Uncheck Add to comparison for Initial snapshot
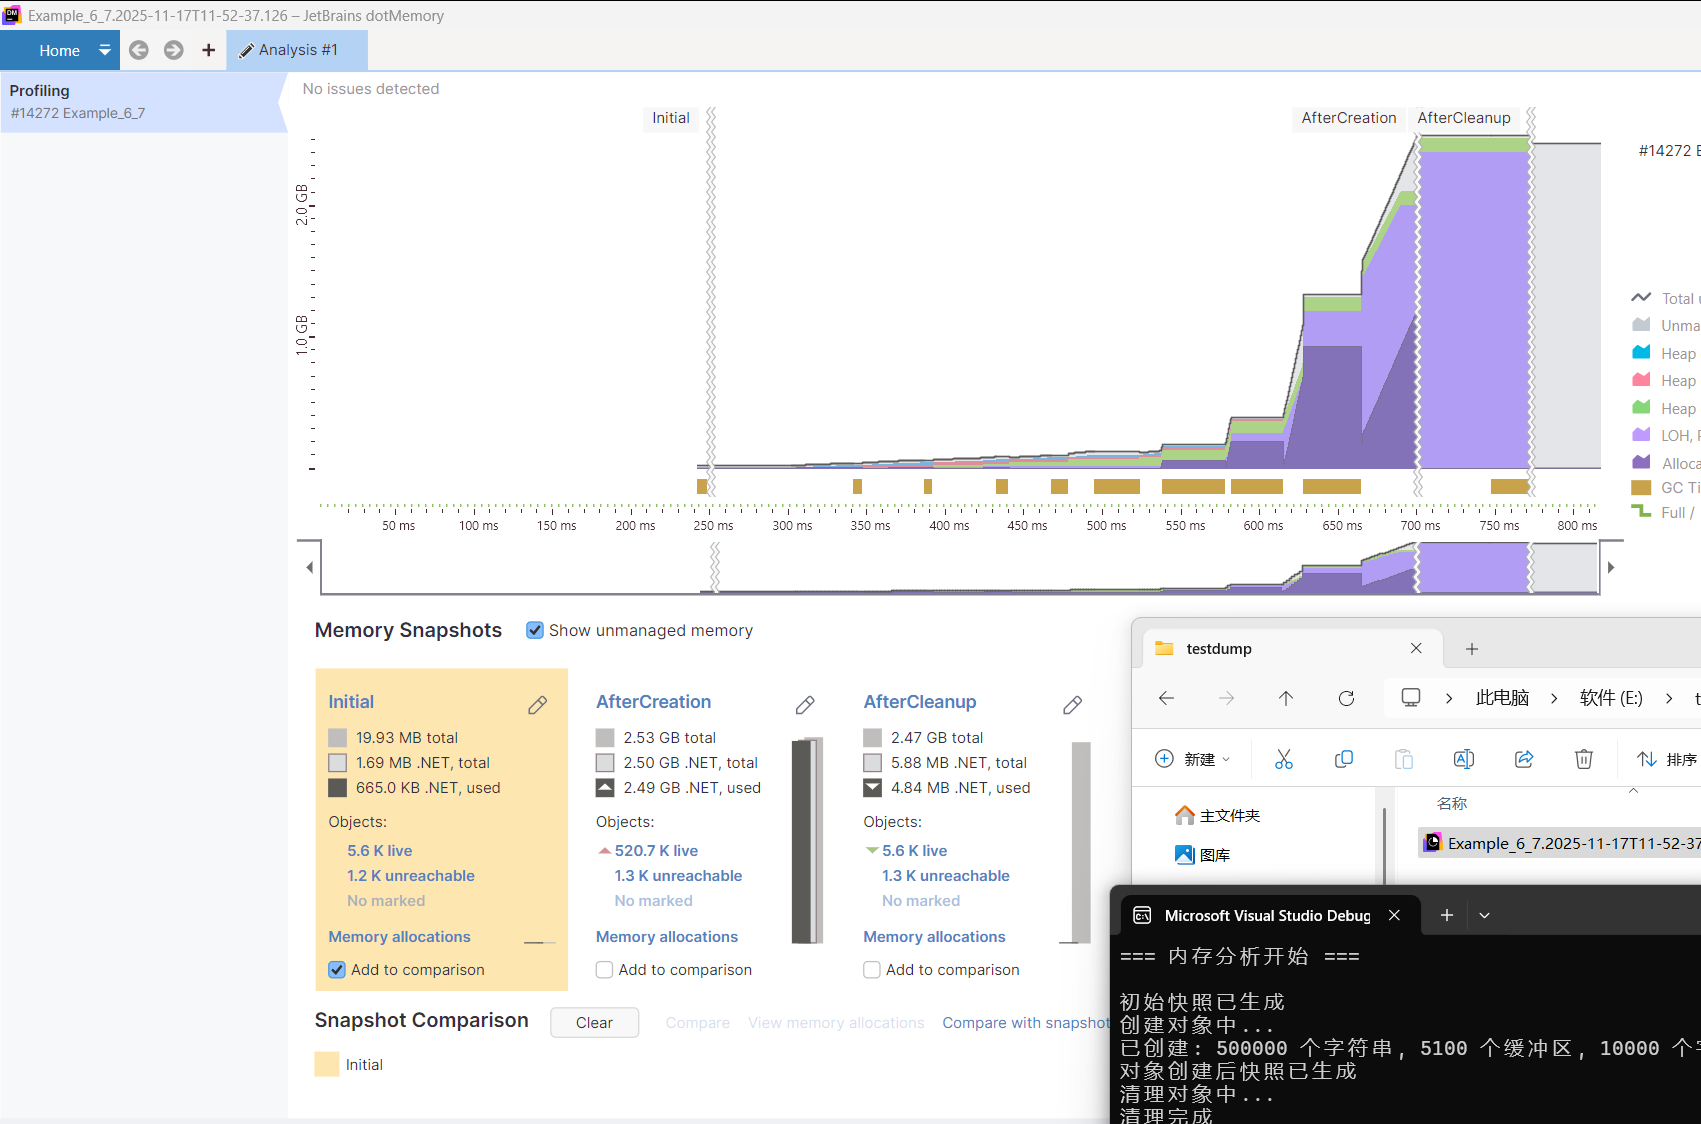Image resolution: width=1701 pixels, height=1124 pixels. coord(337,970)
